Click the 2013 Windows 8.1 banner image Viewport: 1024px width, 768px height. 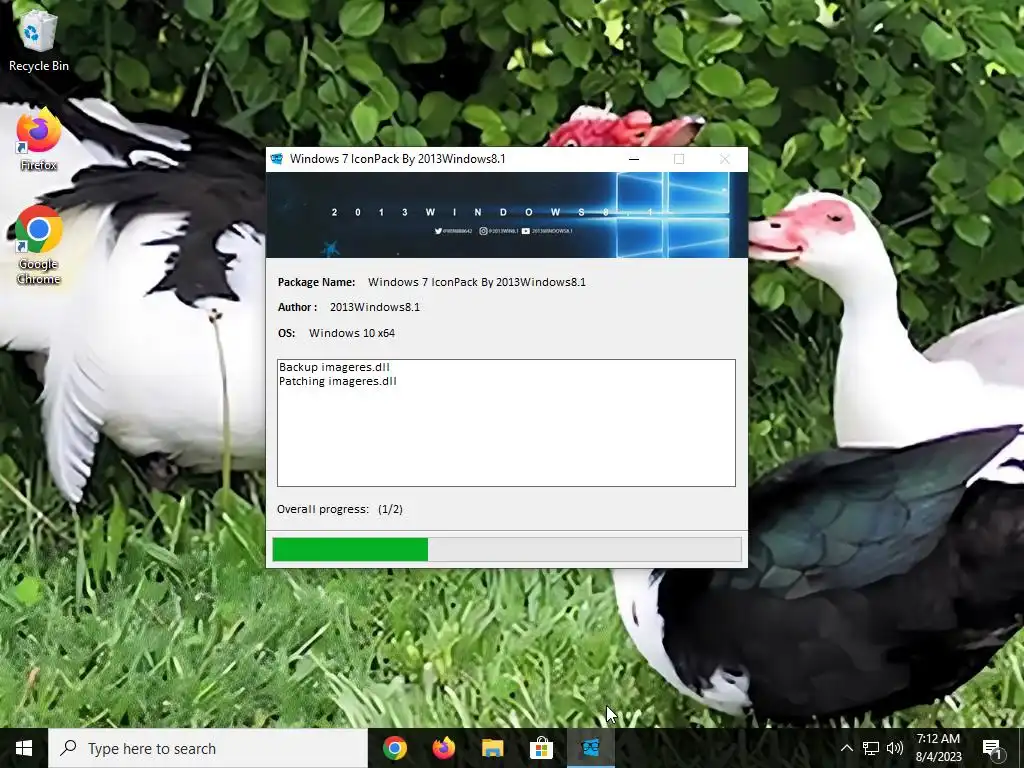tap(507, 215)
